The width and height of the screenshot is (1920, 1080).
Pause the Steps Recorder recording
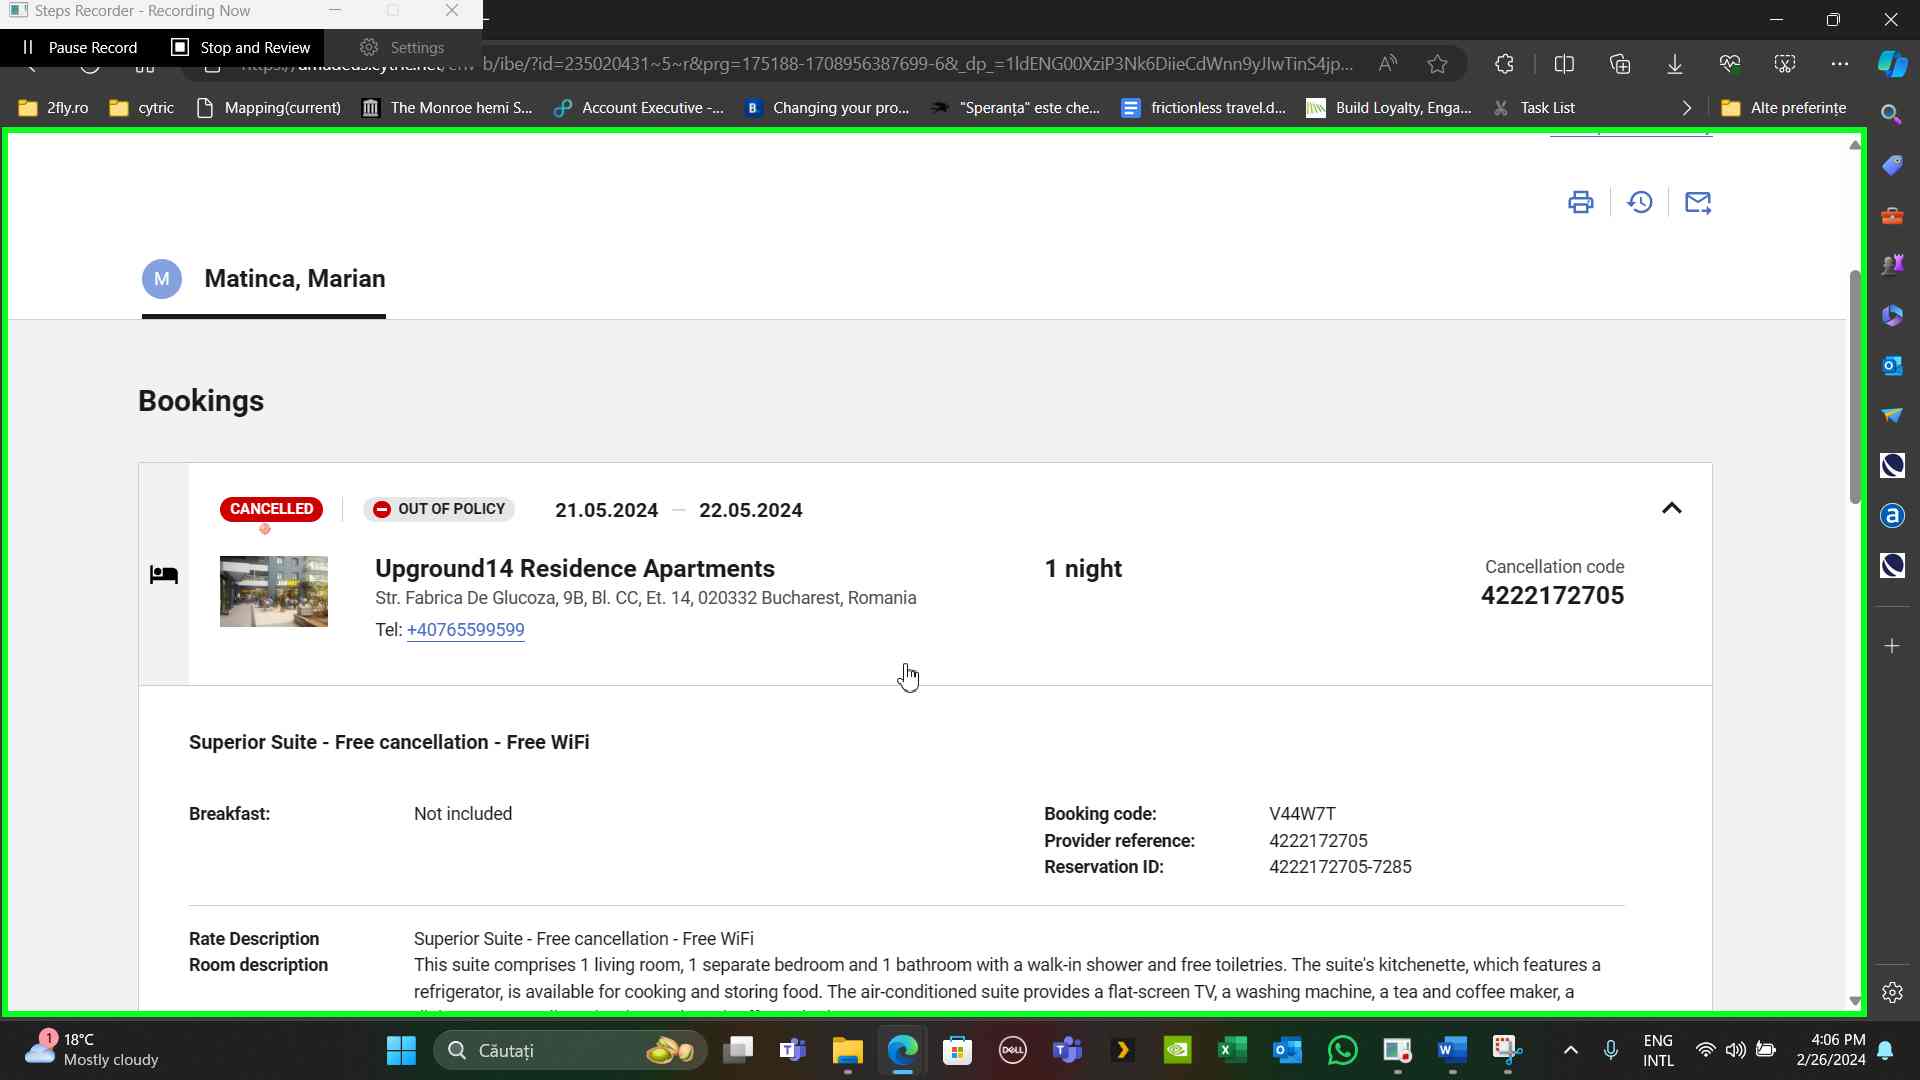coord(80,47)
